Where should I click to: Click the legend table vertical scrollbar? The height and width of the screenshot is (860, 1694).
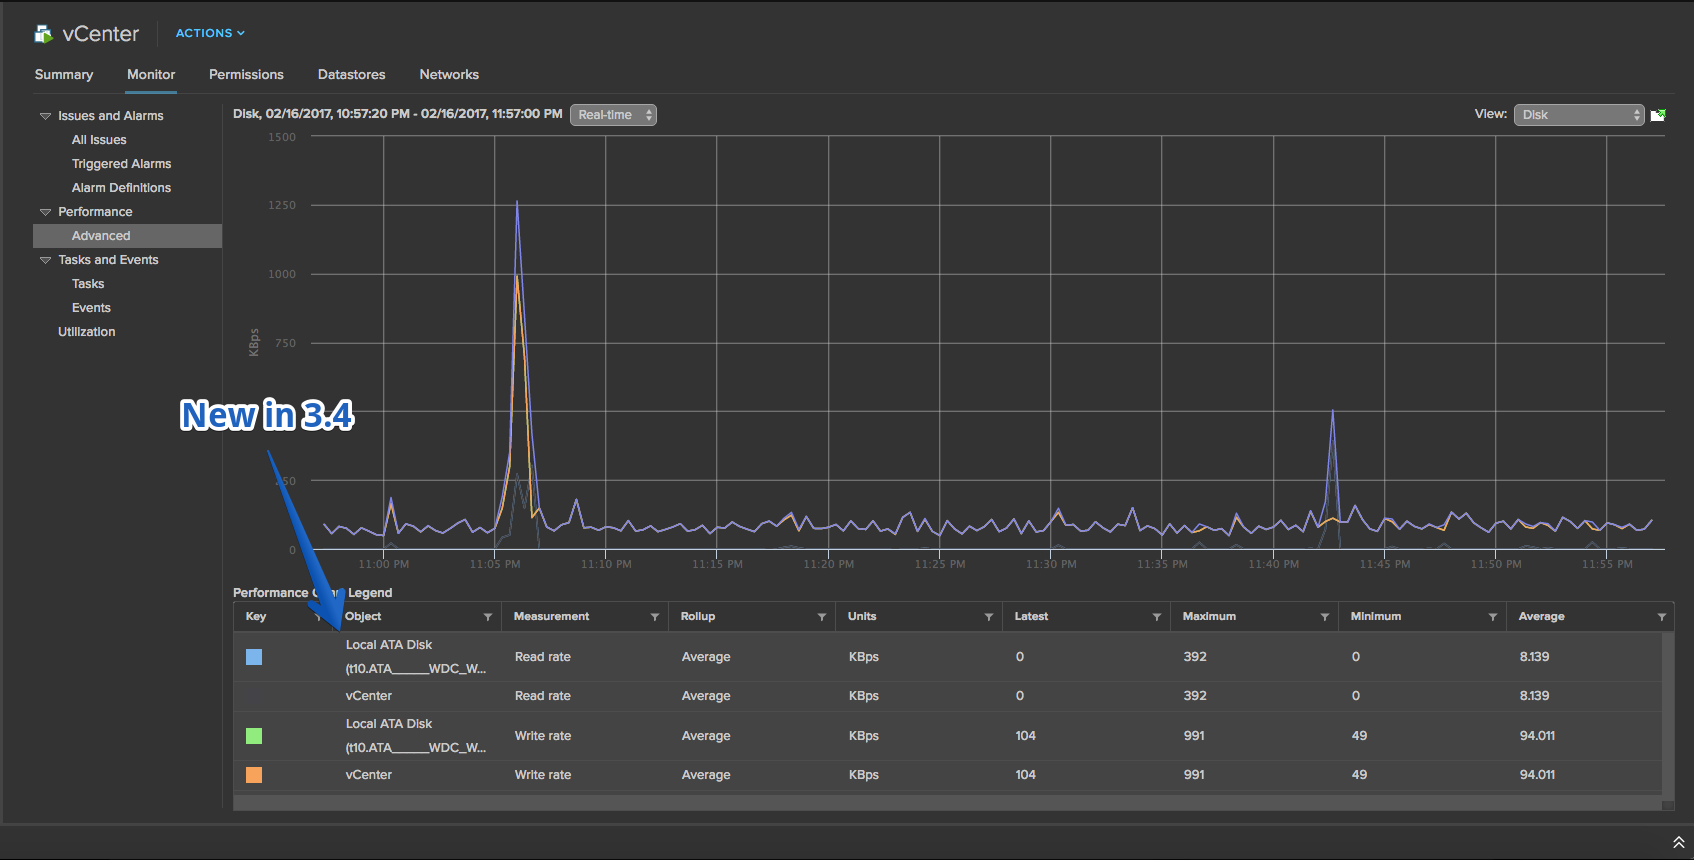click(x=1668, y=714)
